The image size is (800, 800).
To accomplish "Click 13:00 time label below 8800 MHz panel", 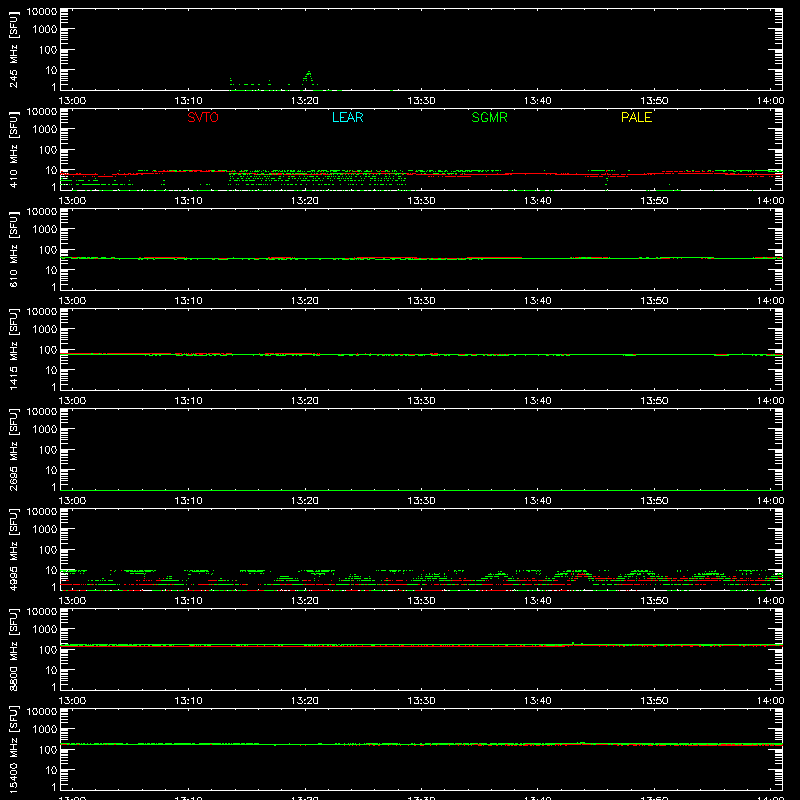I will pyautogui.click(x=72, y=701).
